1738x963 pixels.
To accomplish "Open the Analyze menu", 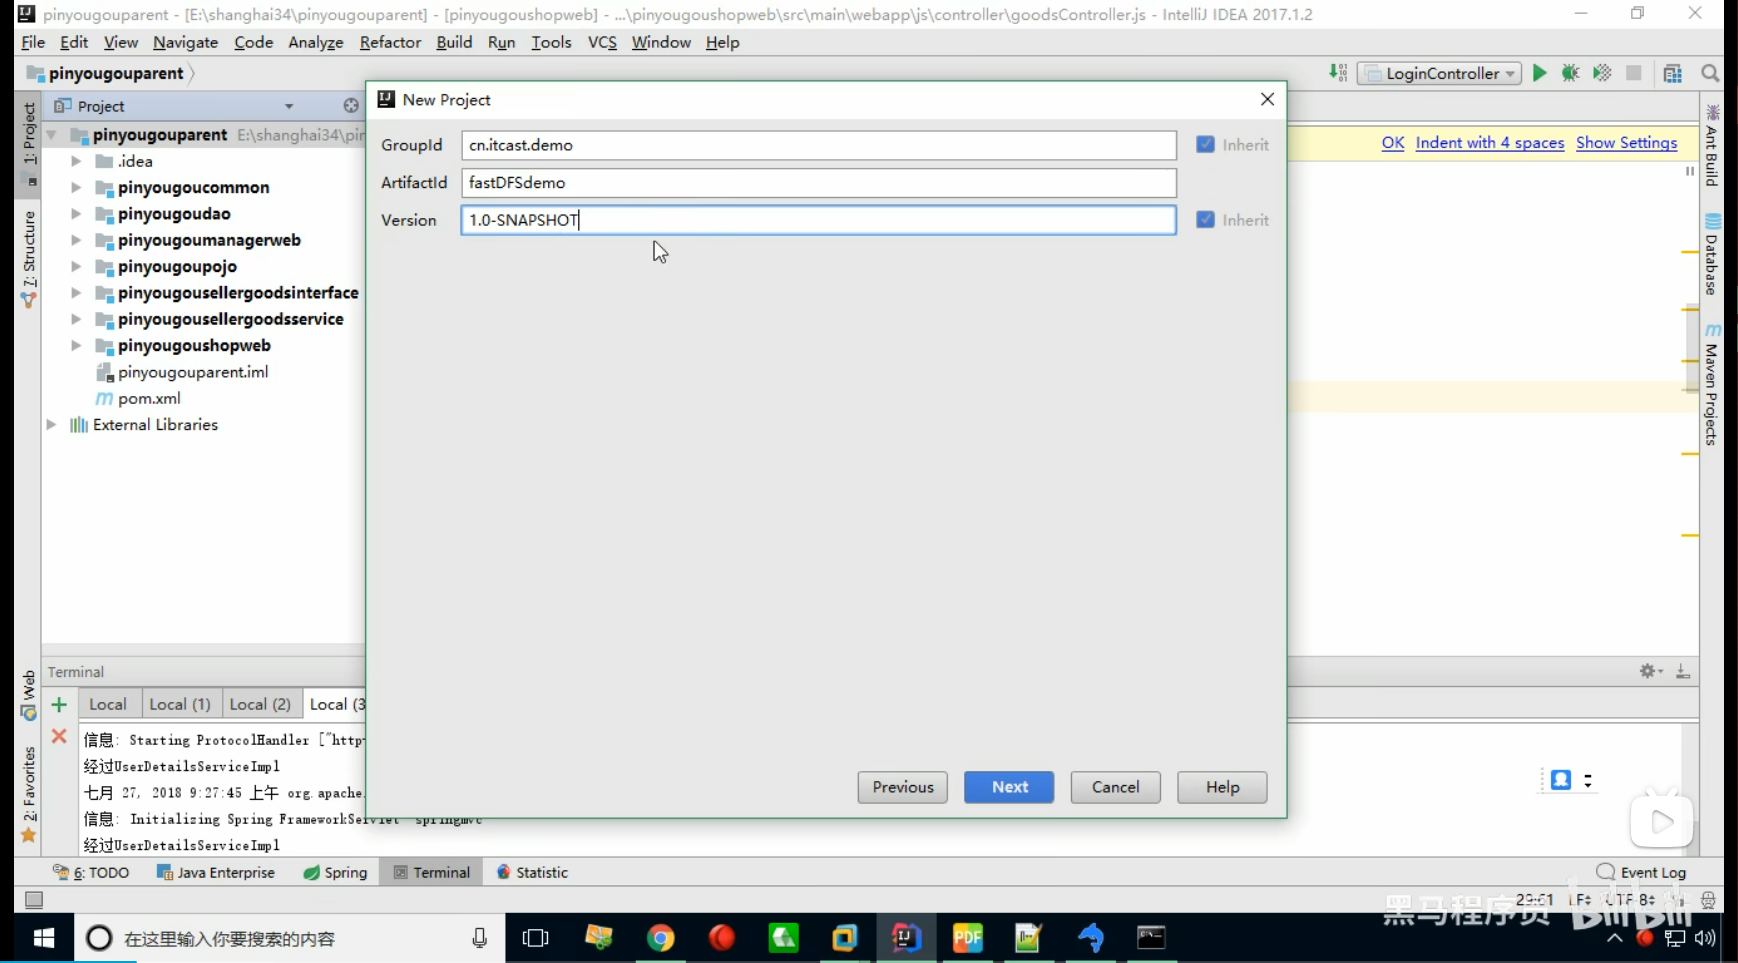I will point(316,42).
